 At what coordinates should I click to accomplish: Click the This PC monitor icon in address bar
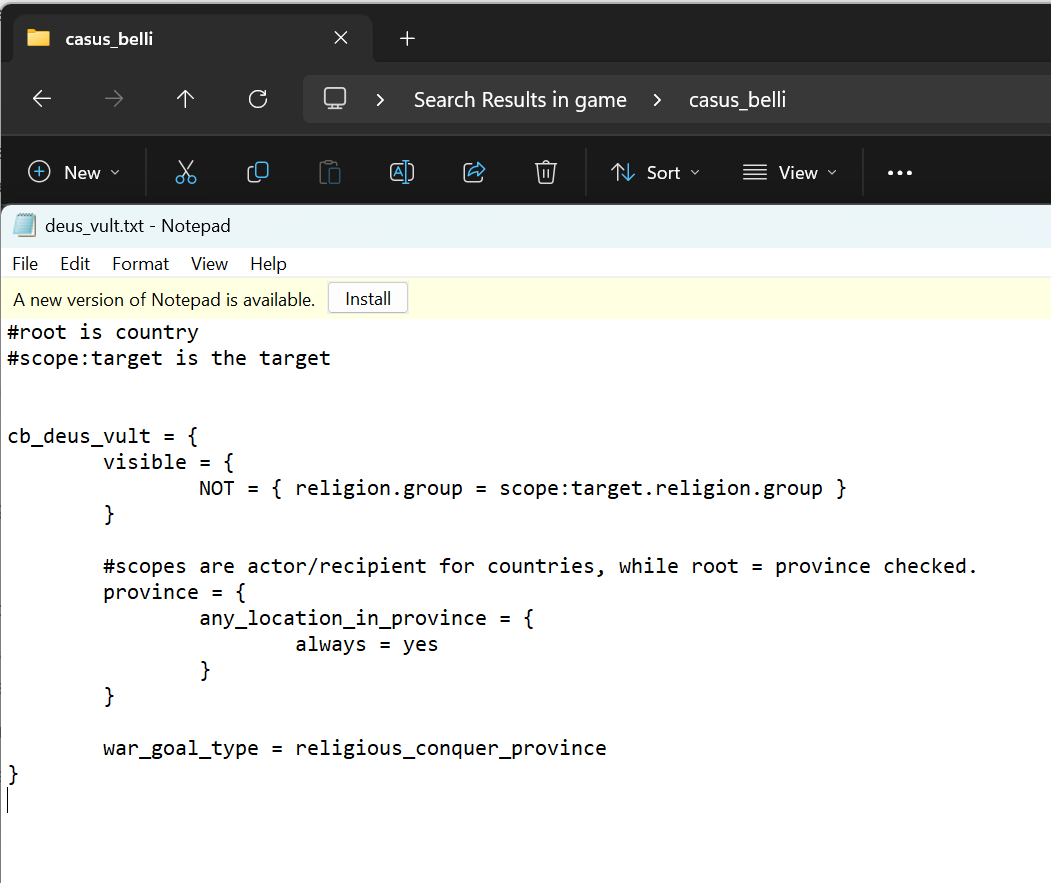335,99
